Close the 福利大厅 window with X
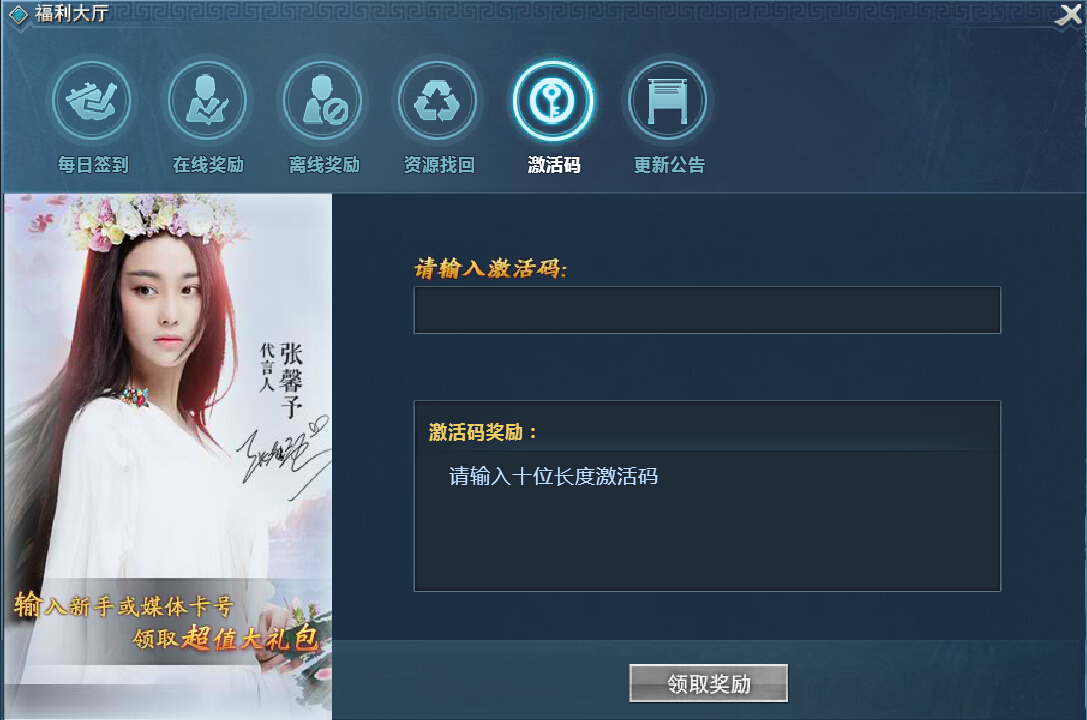1087x720 pixels. click(x=1068, y=15)
